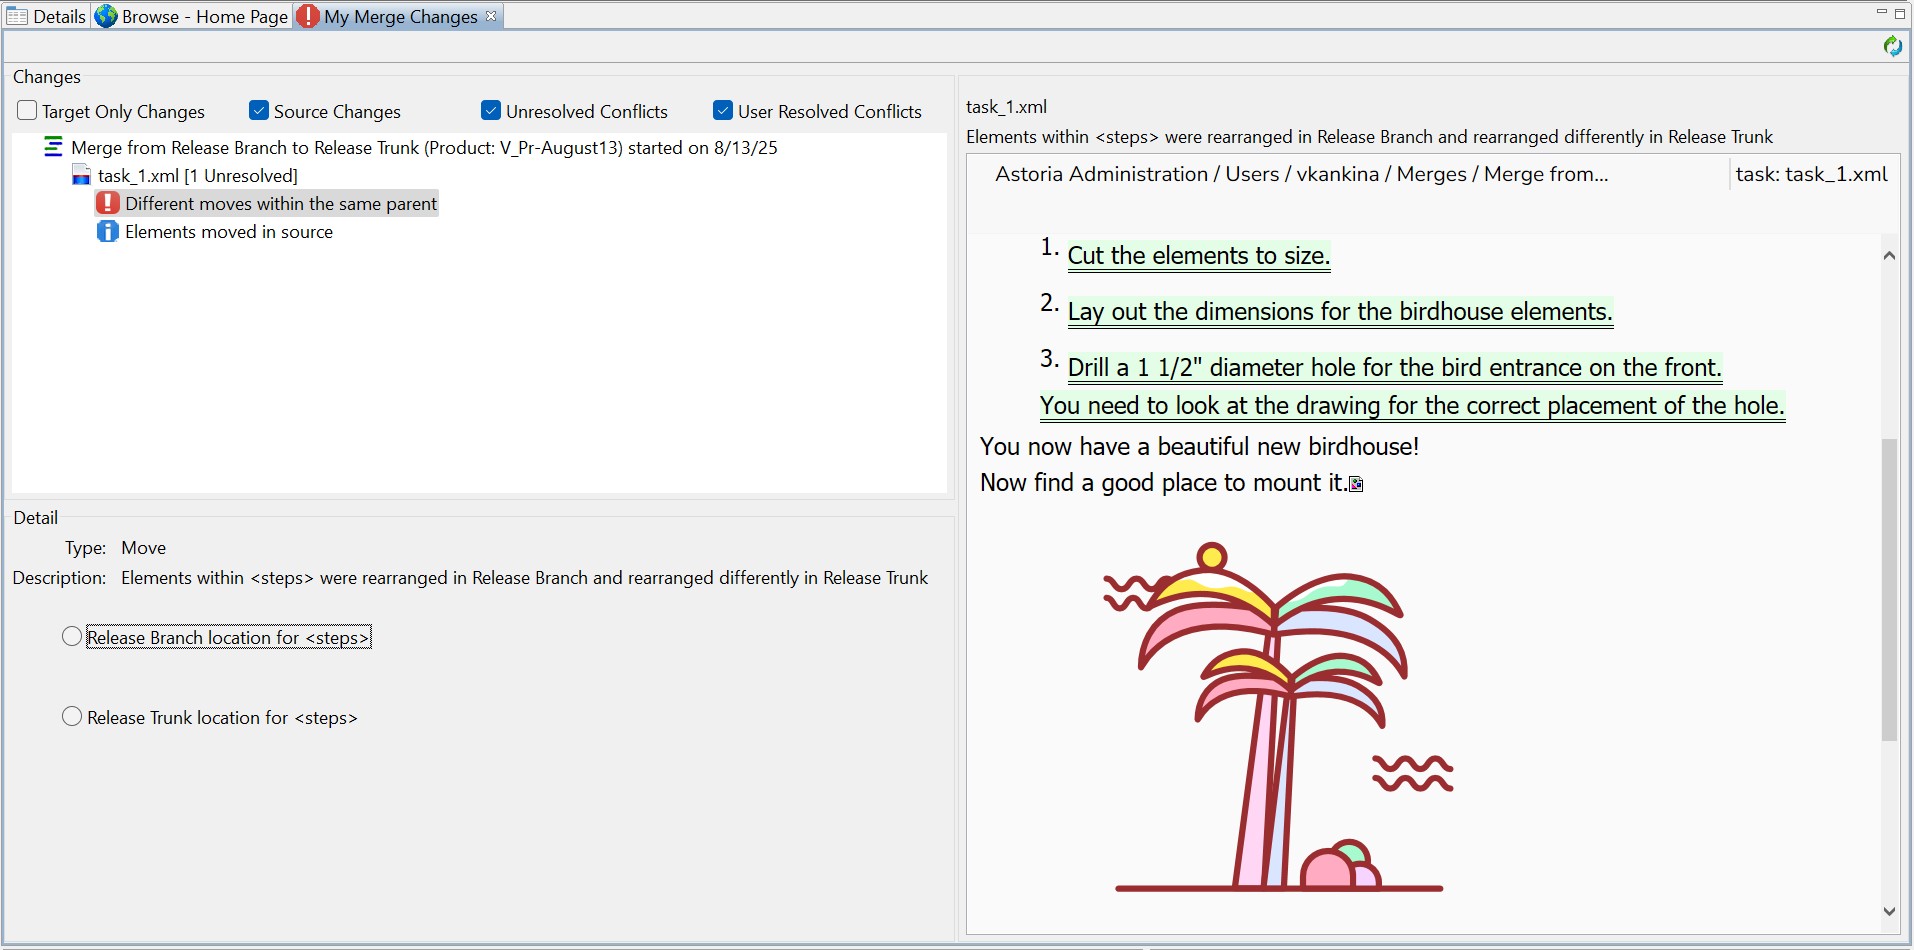Viewport: 1914px width, 950px height.
Task: Click the task_1.xml file icon
Action: [81, 176]
